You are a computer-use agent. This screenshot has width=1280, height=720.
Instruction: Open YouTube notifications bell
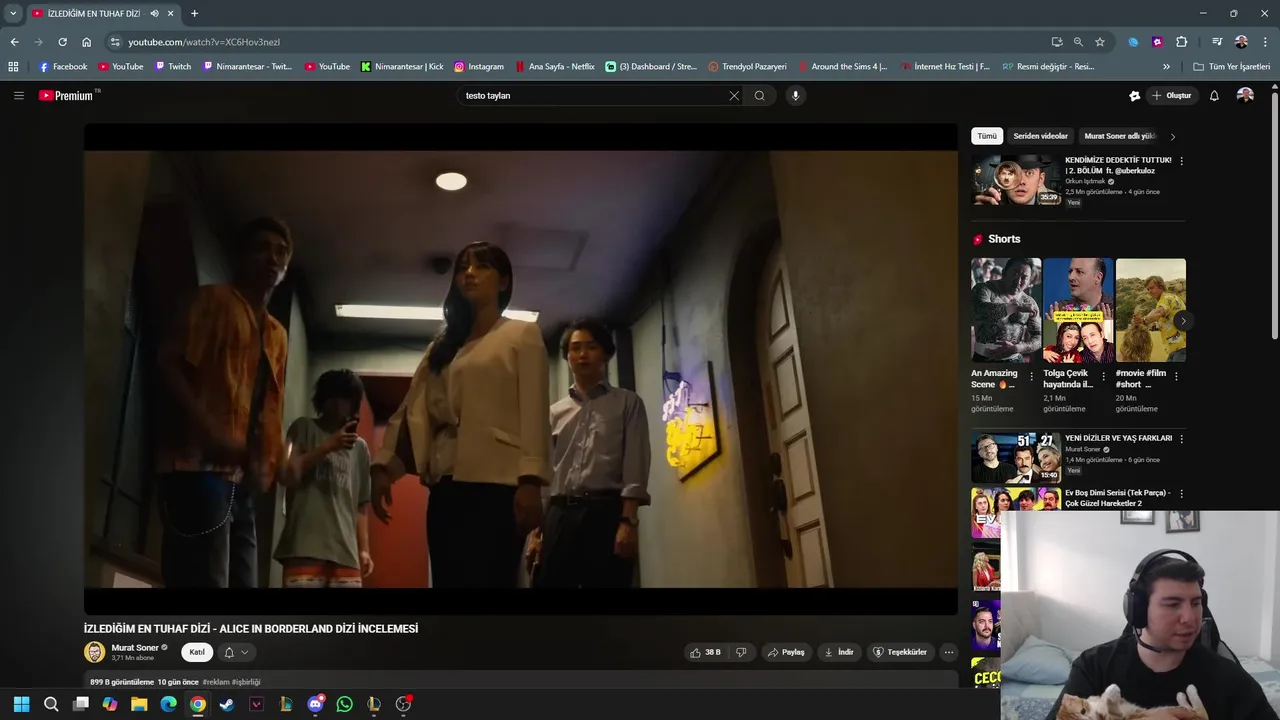(1214, 96)
